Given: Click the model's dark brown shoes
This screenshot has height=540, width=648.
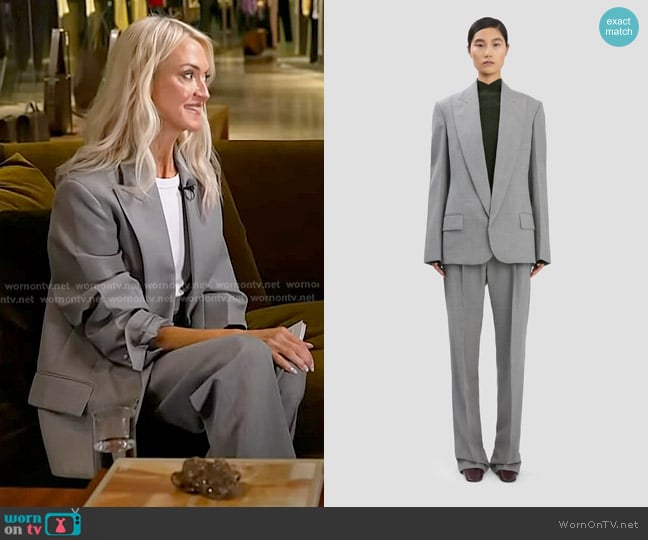Looking at the screenshot, I should pyautogui.click(x=486, y=474).
